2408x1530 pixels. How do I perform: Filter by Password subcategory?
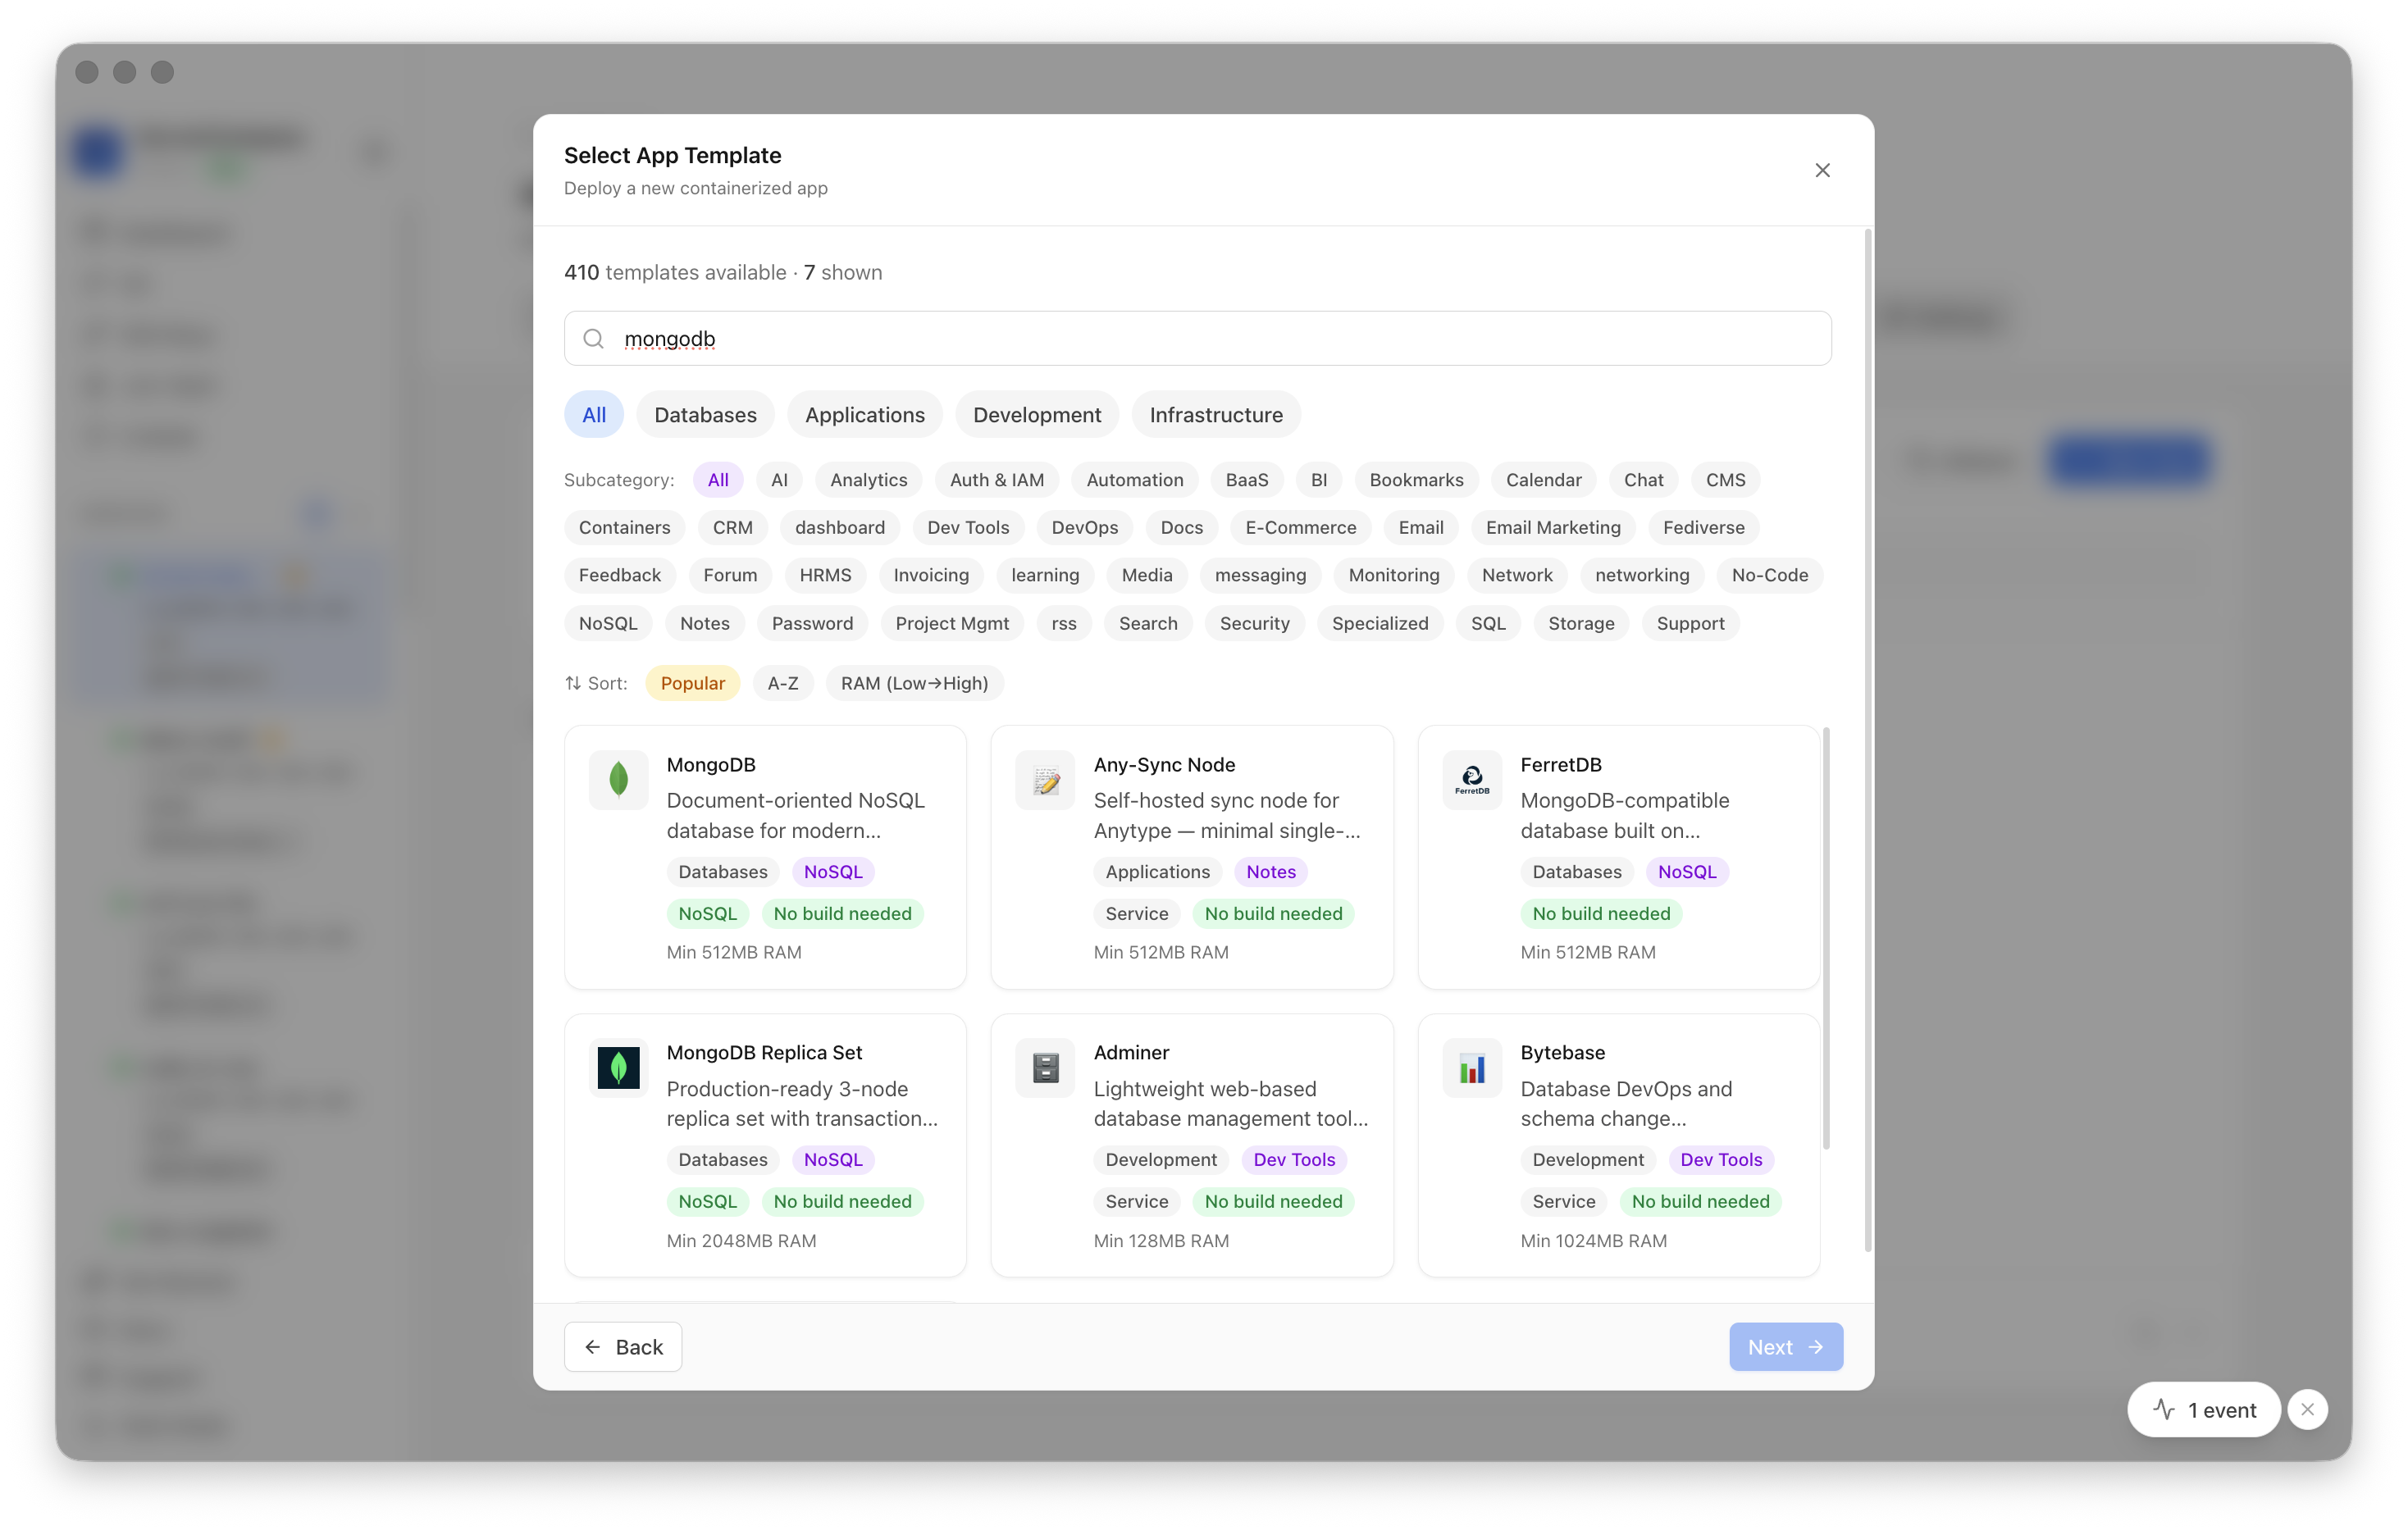click(812, 623)
